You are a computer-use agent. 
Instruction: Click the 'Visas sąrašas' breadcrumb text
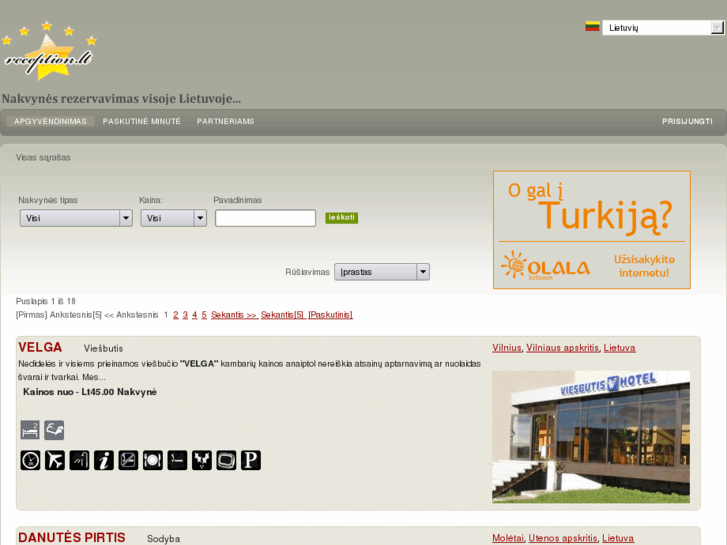click(43, 158)
